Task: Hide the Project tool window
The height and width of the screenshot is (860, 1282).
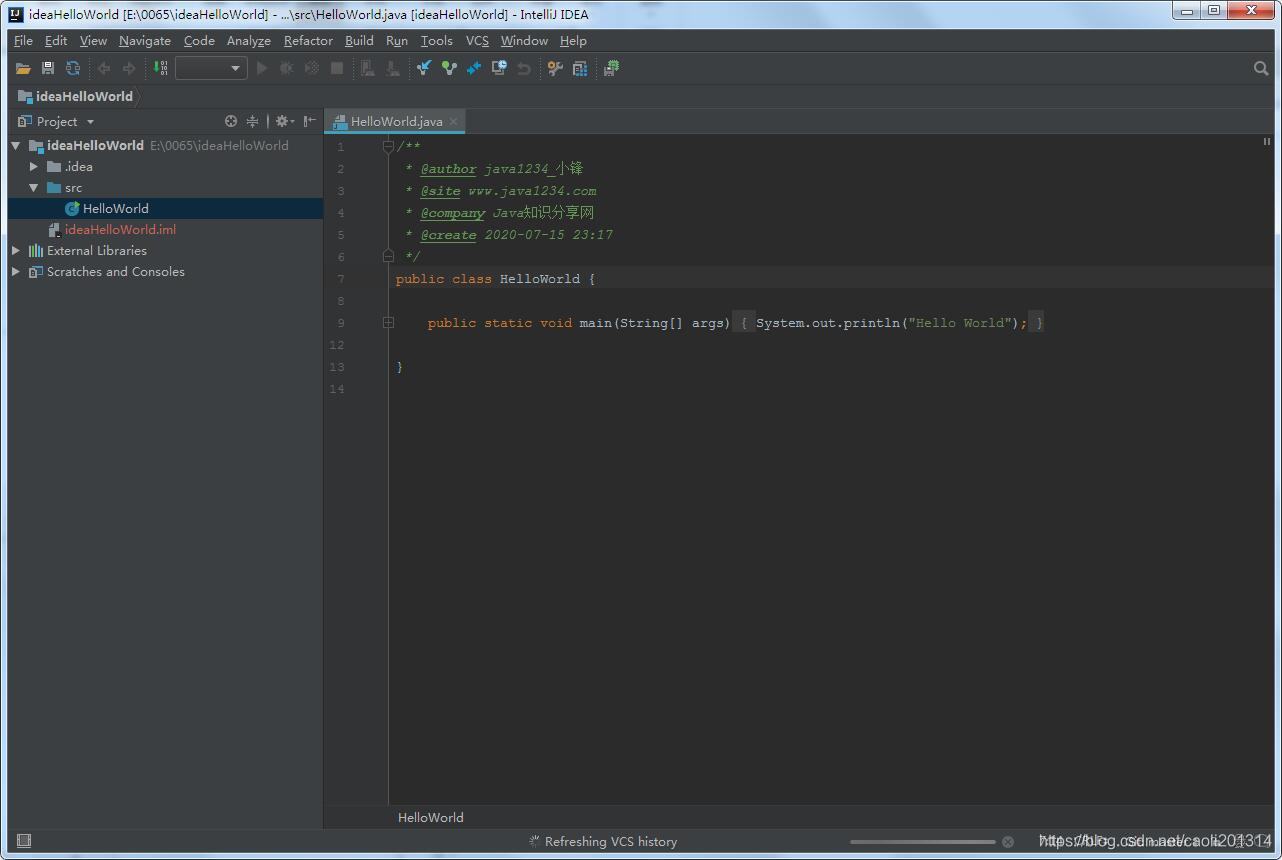Action: (x=310, y=121)
